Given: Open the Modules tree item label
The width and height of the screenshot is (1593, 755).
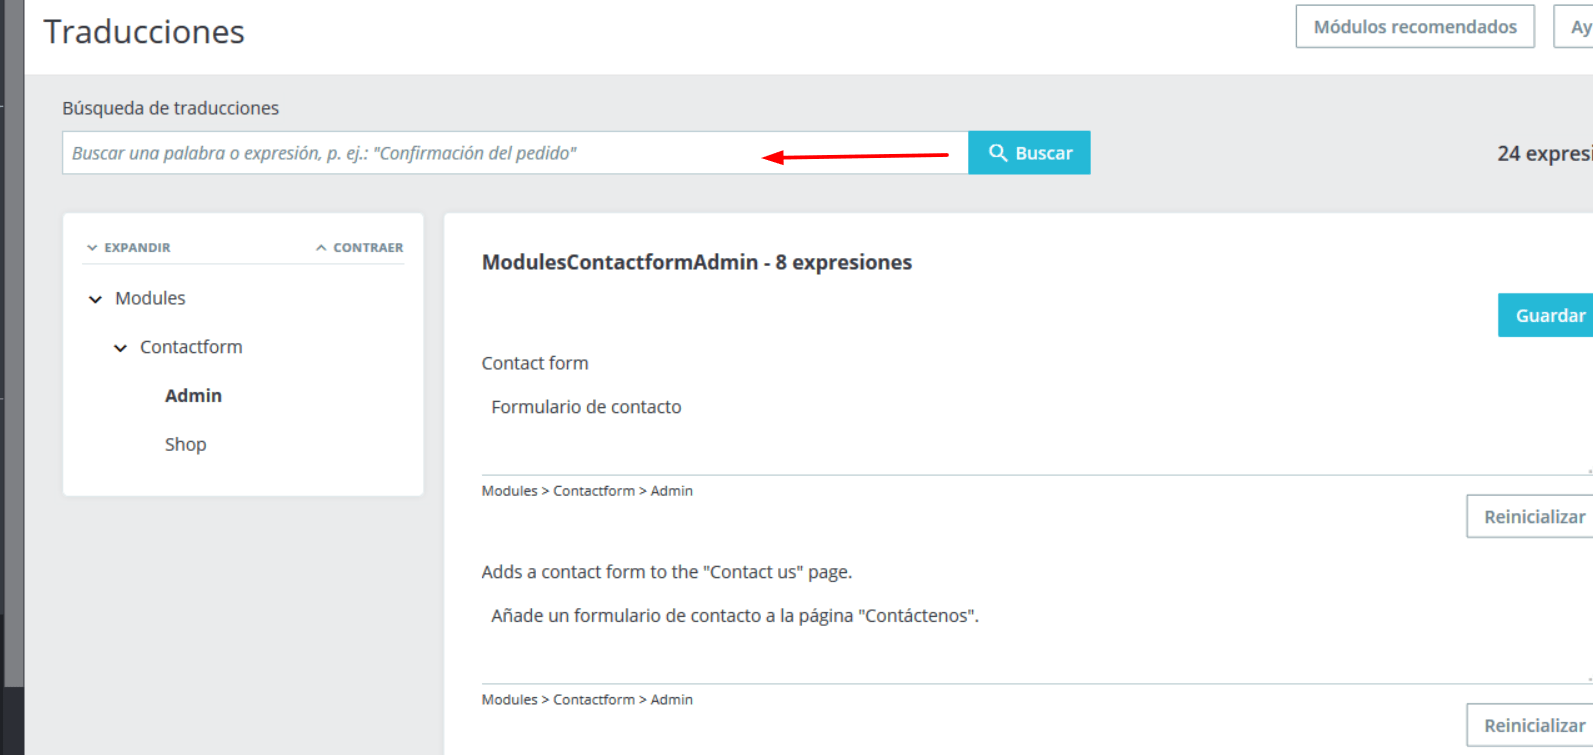Looking at the screenshot, I should (150, 298).
